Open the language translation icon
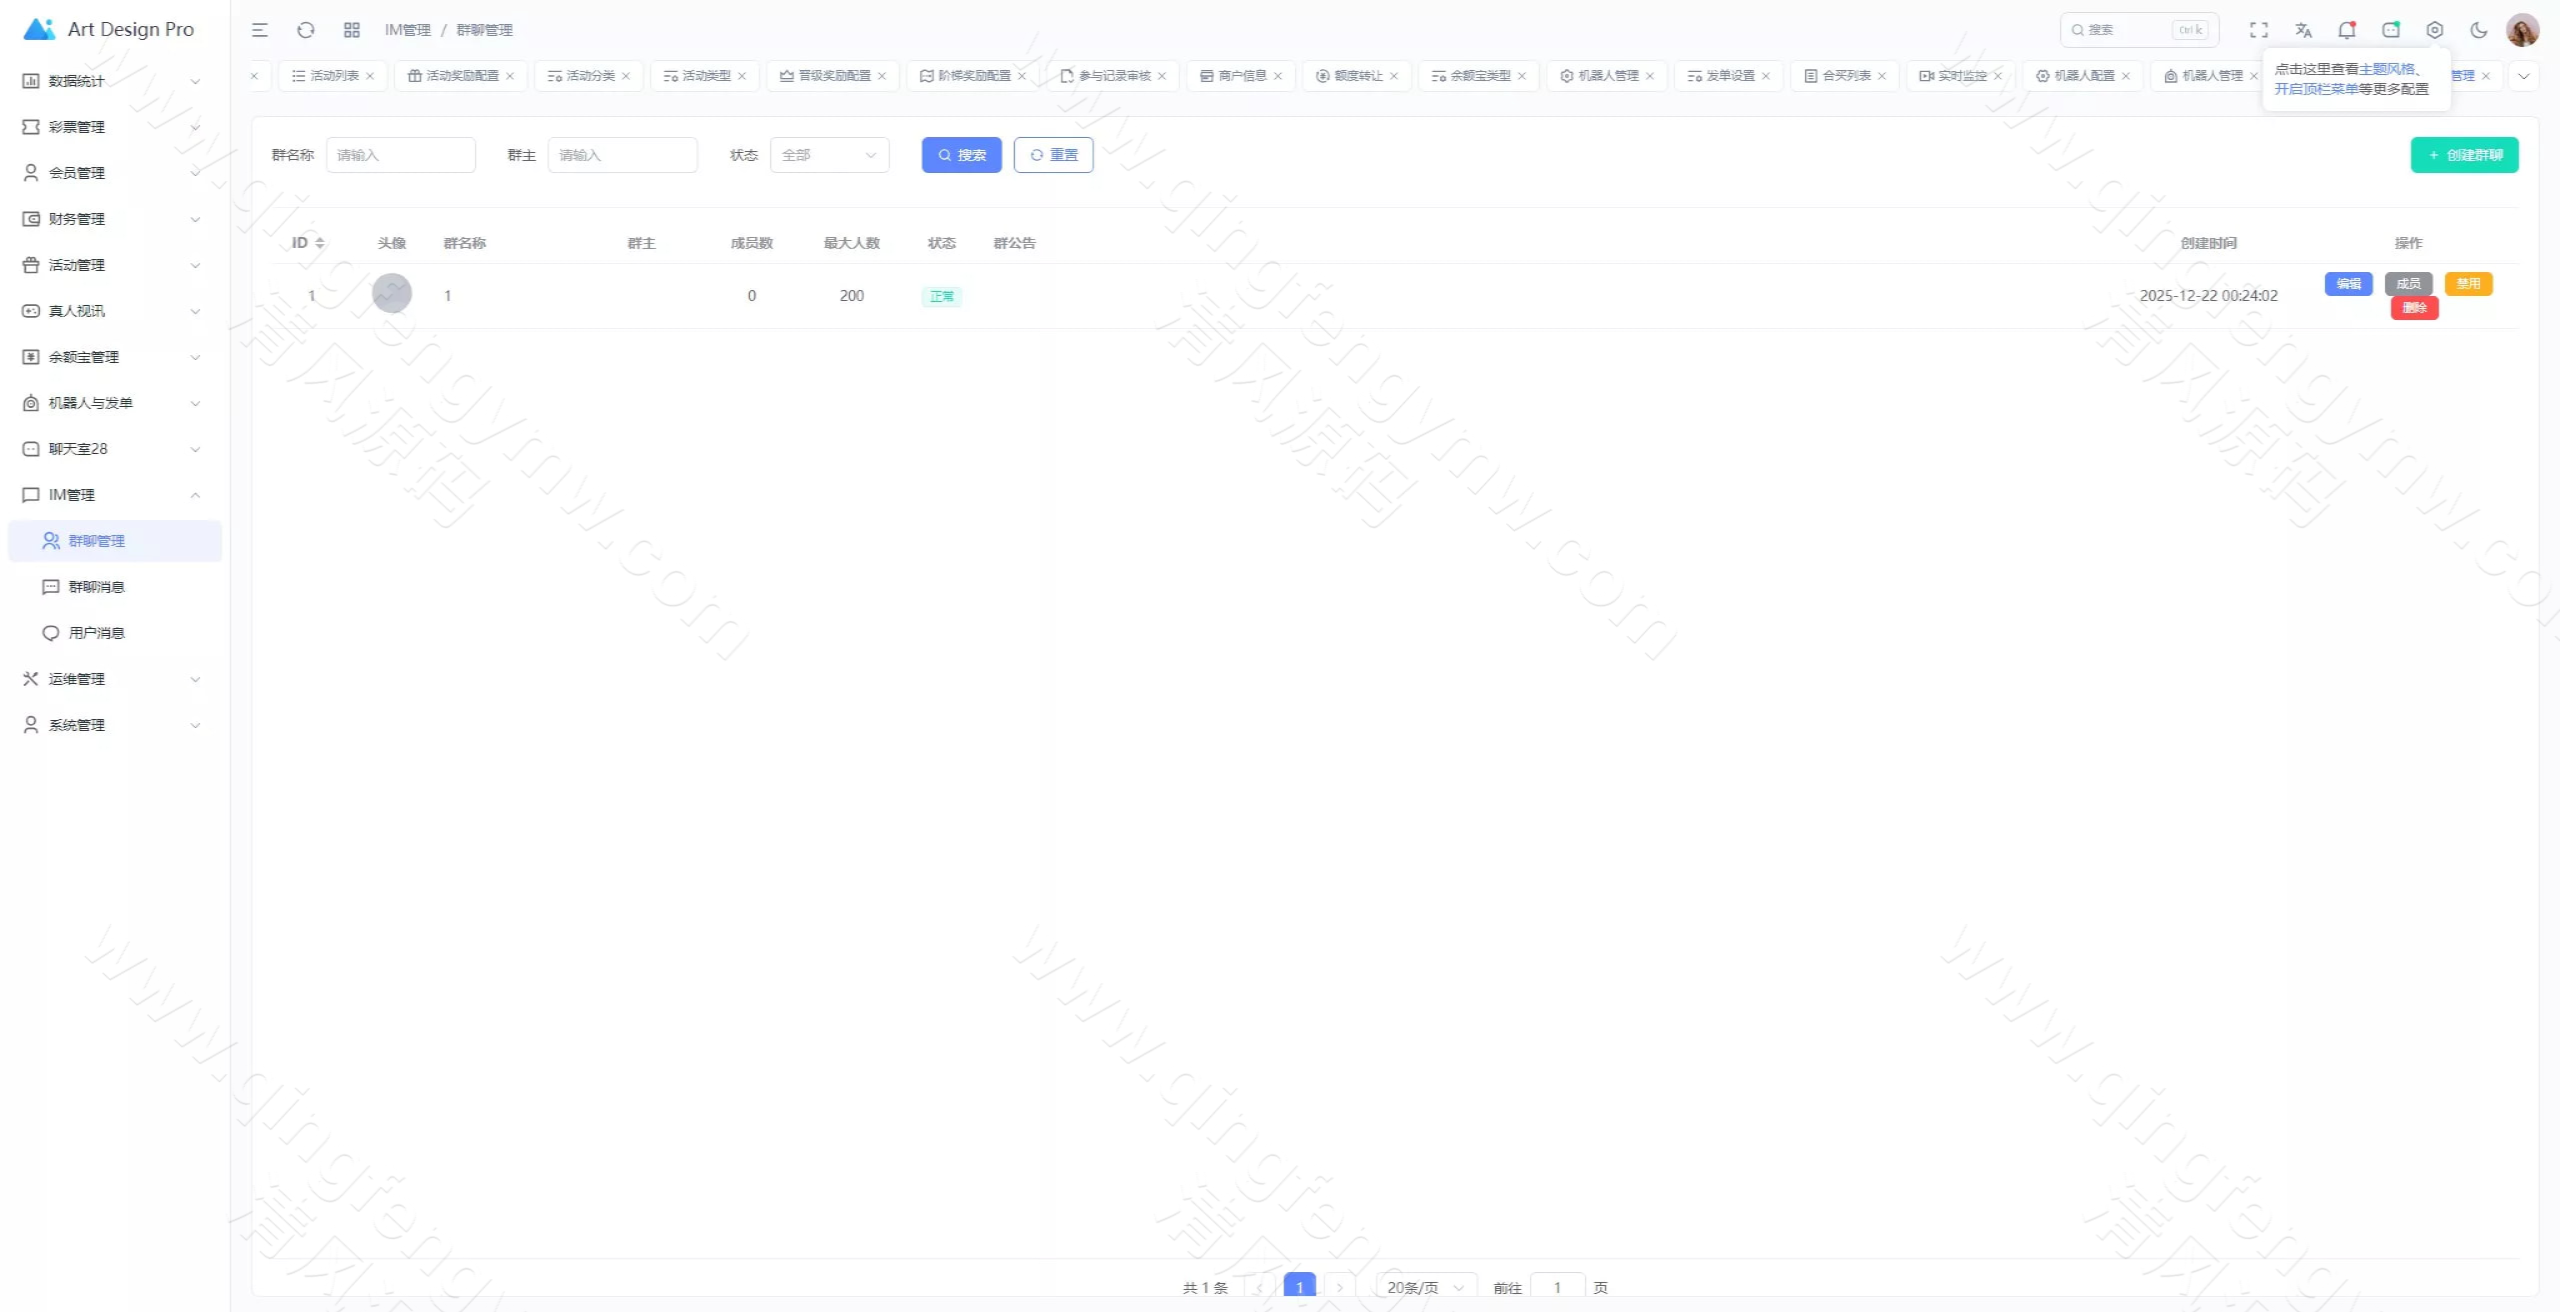Viewport: 2560px width, 1312px height. [x=2303, y=30]
